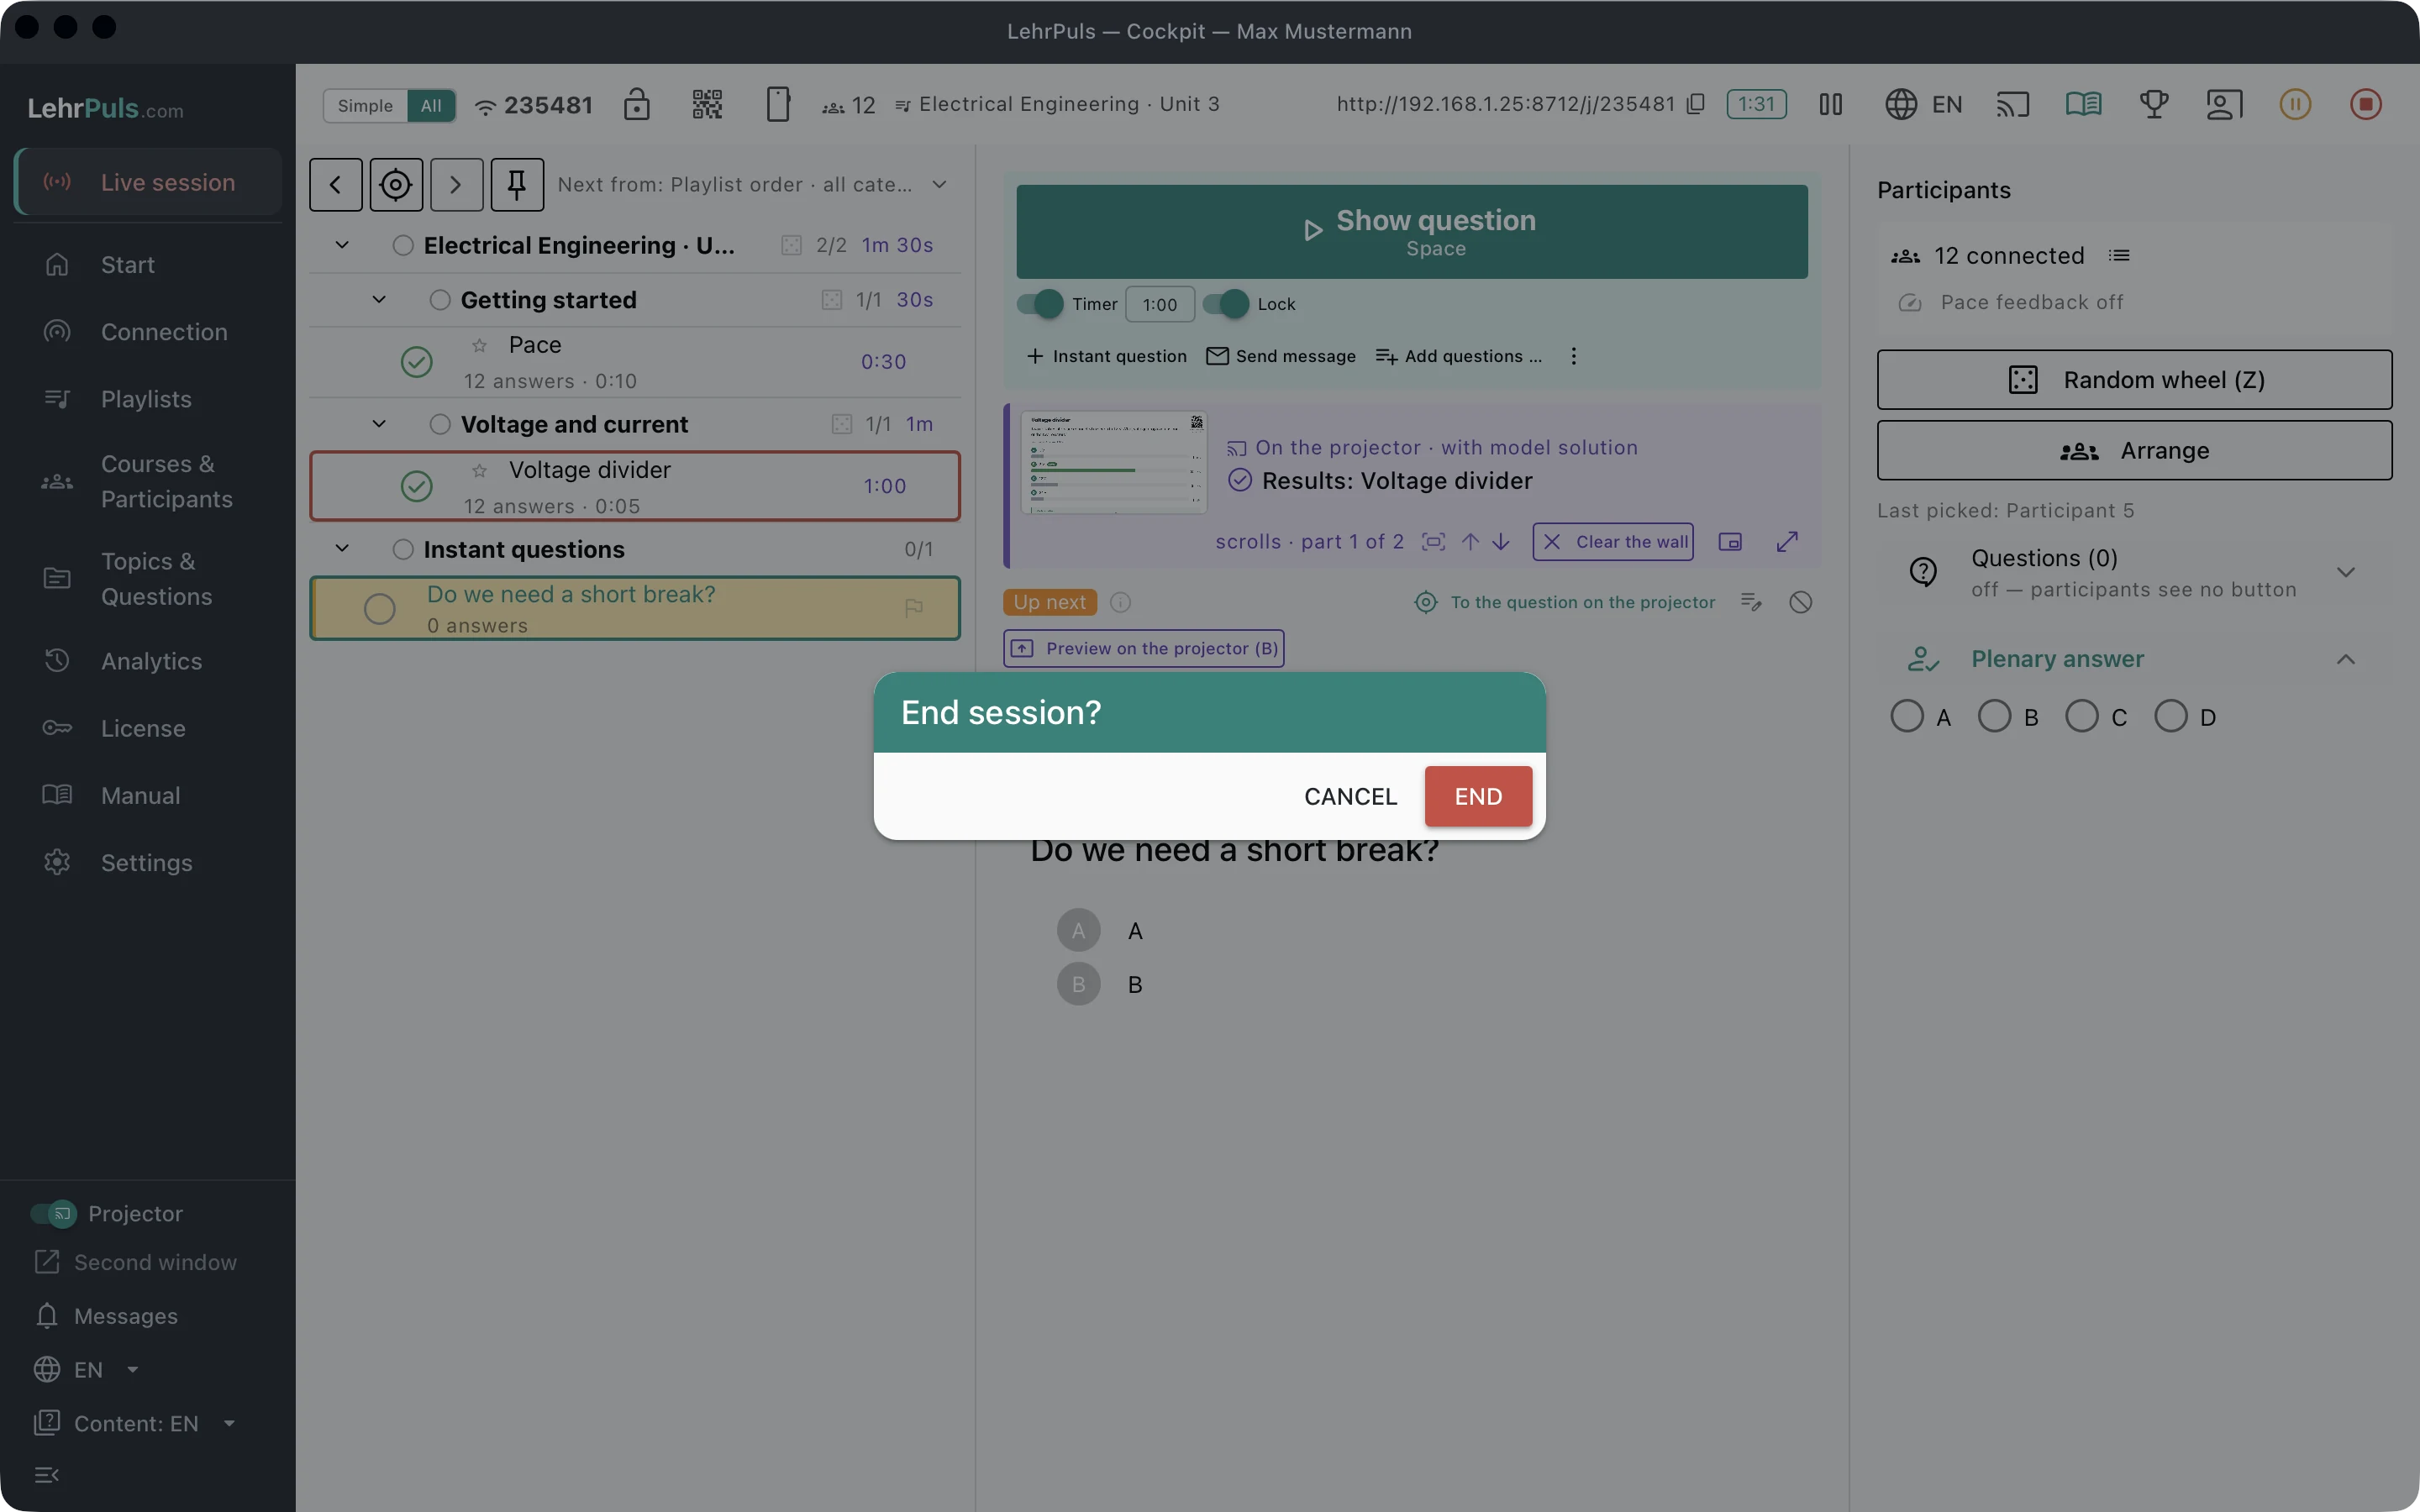Click CANCEL in the End session dialog

pyautogui.click(x=1350, y=796)
